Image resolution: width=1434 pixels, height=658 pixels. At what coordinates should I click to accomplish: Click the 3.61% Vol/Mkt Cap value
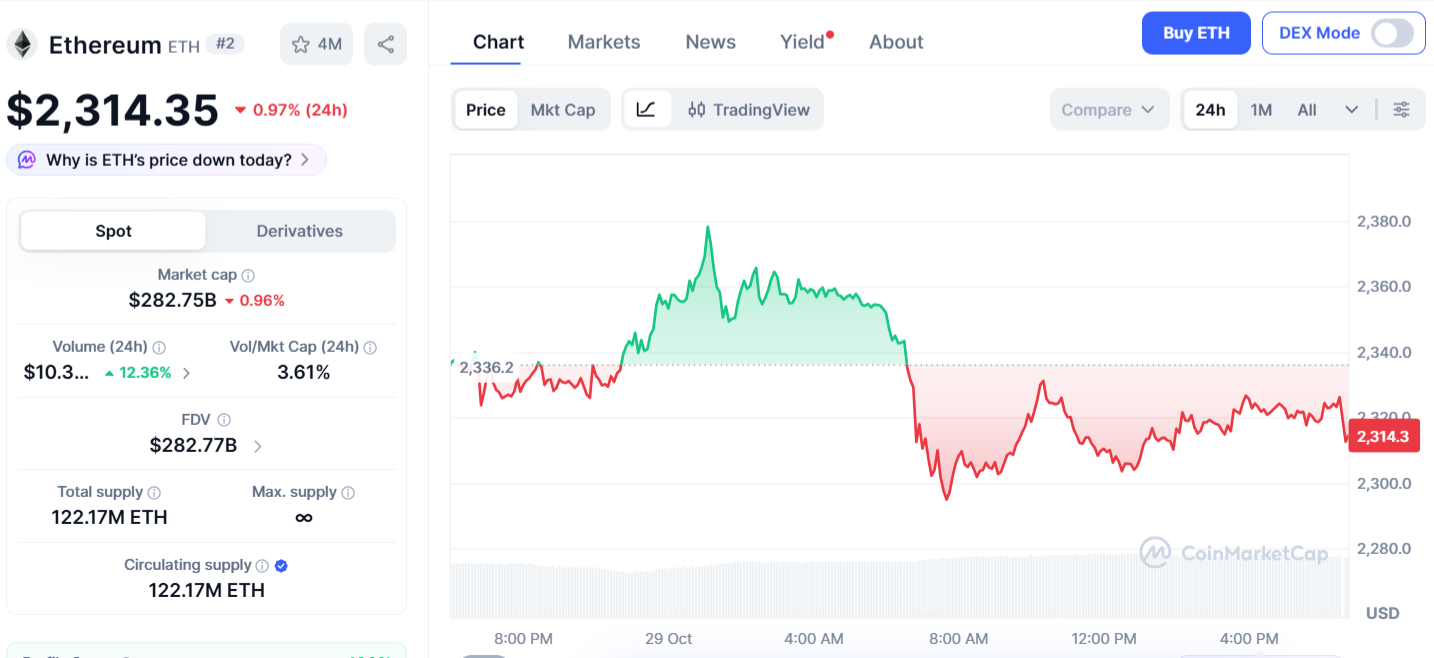[x=303, y=373]
